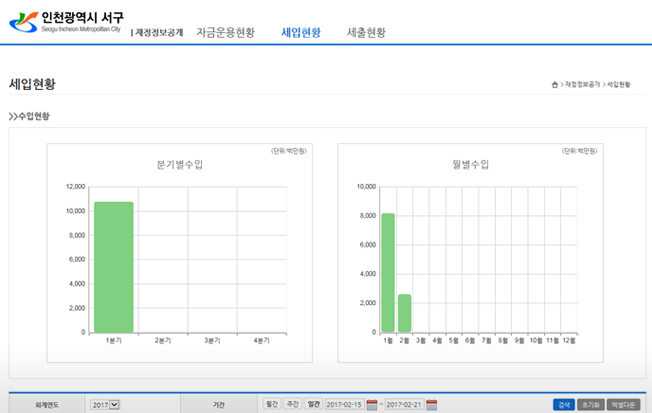The width and height of the screenshot is (652, 413).
Task: Click the 1월 bar in monthly chart
Action: (x=388, y=273)
